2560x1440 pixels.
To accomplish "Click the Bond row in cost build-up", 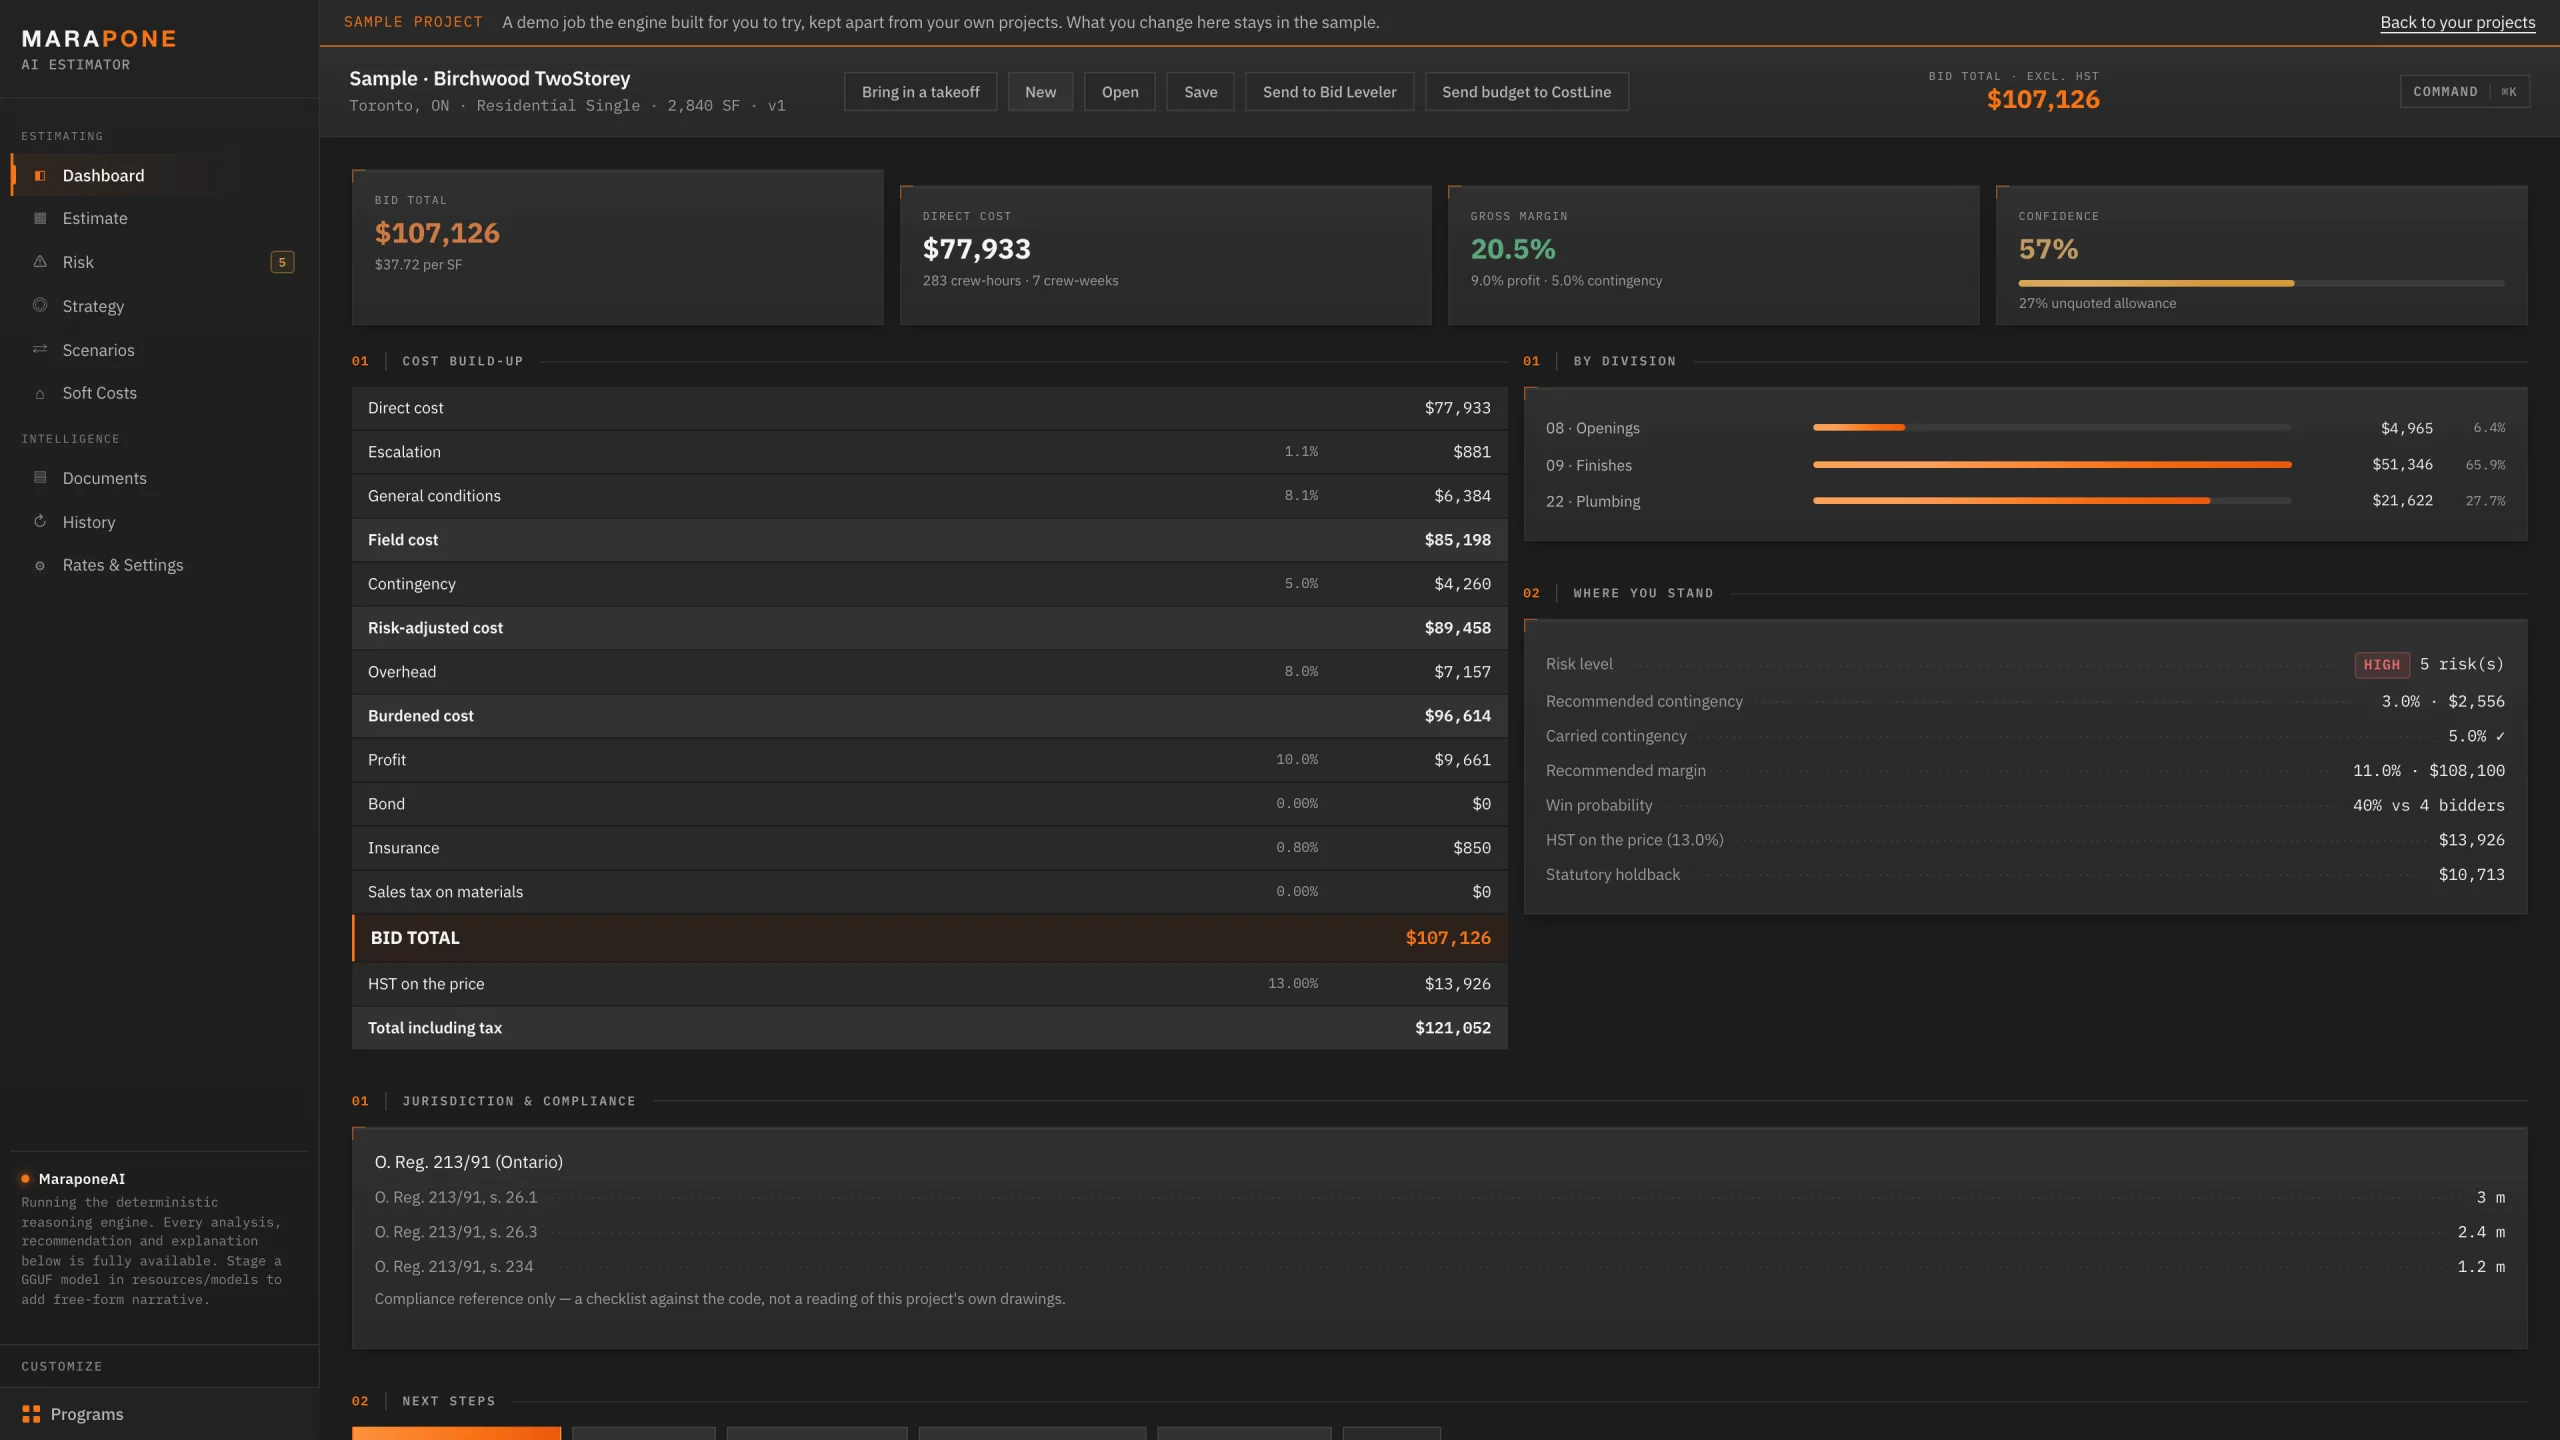I will tap(929, 804).
